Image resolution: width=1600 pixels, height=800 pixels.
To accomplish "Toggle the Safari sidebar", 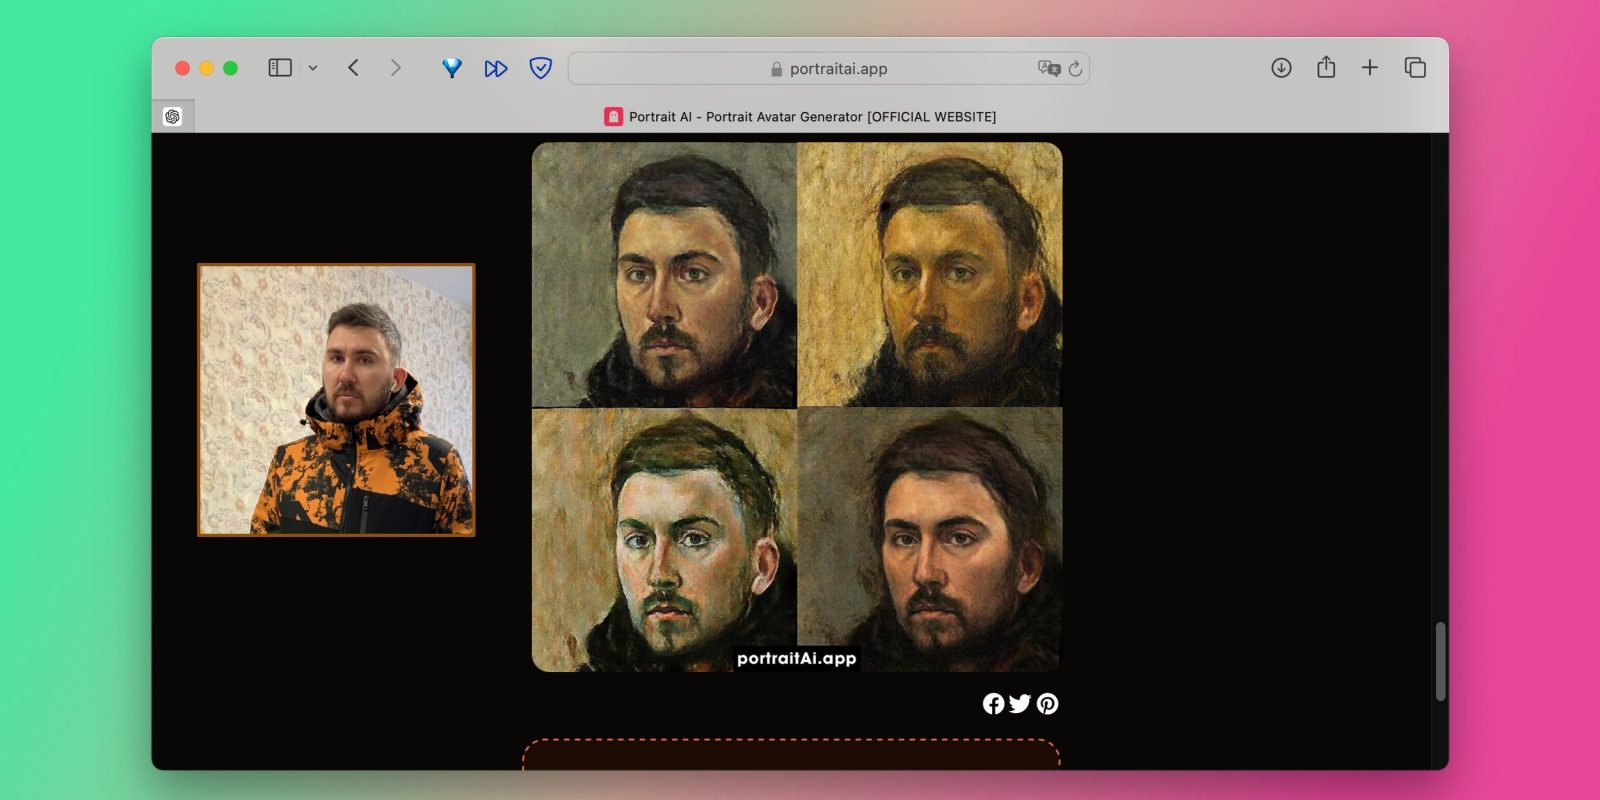I will pos(280,68).
